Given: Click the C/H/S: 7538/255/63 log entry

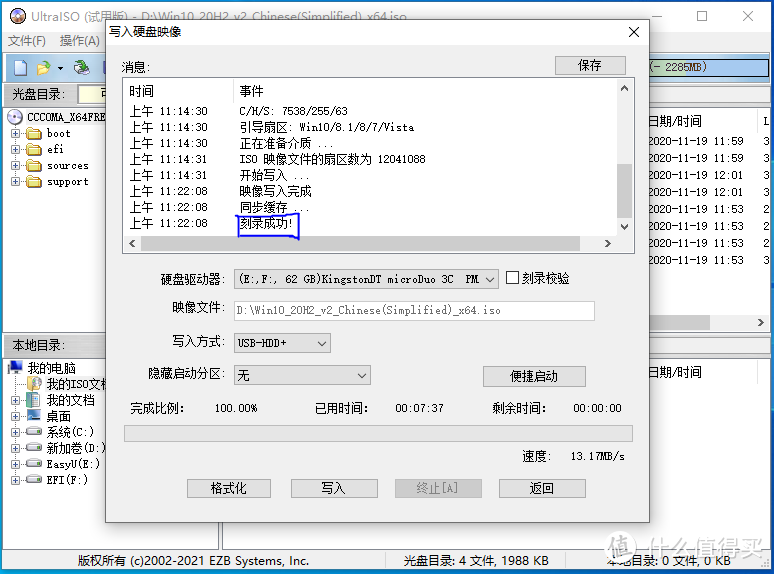Looking at the screenshot, I should point(293,111).
